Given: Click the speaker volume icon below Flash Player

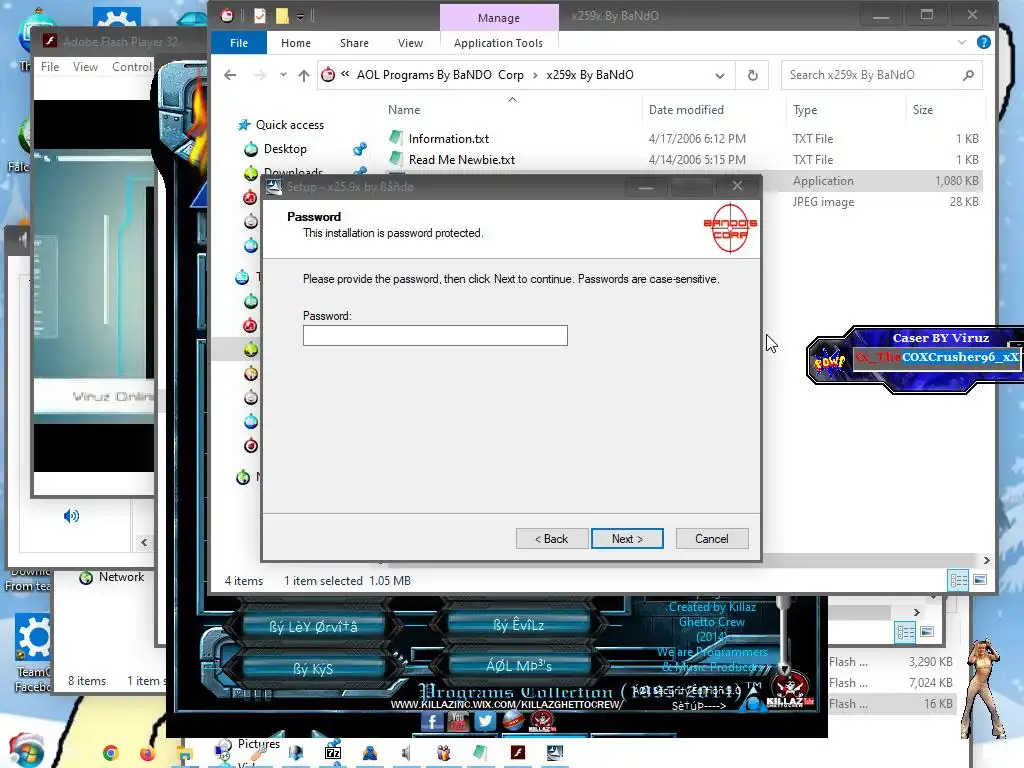Looking at the screenshot, I should 71,517.
